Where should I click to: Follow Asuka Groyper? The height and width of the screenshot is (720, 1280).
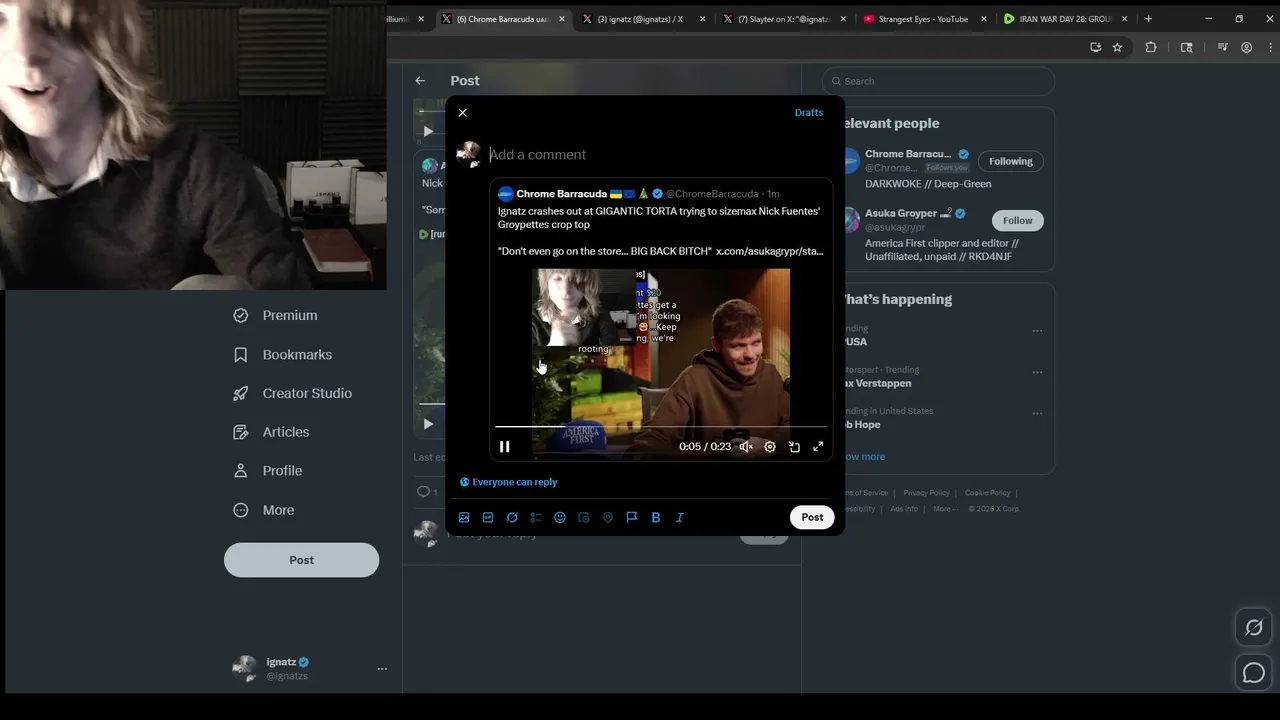(1017, 220)
